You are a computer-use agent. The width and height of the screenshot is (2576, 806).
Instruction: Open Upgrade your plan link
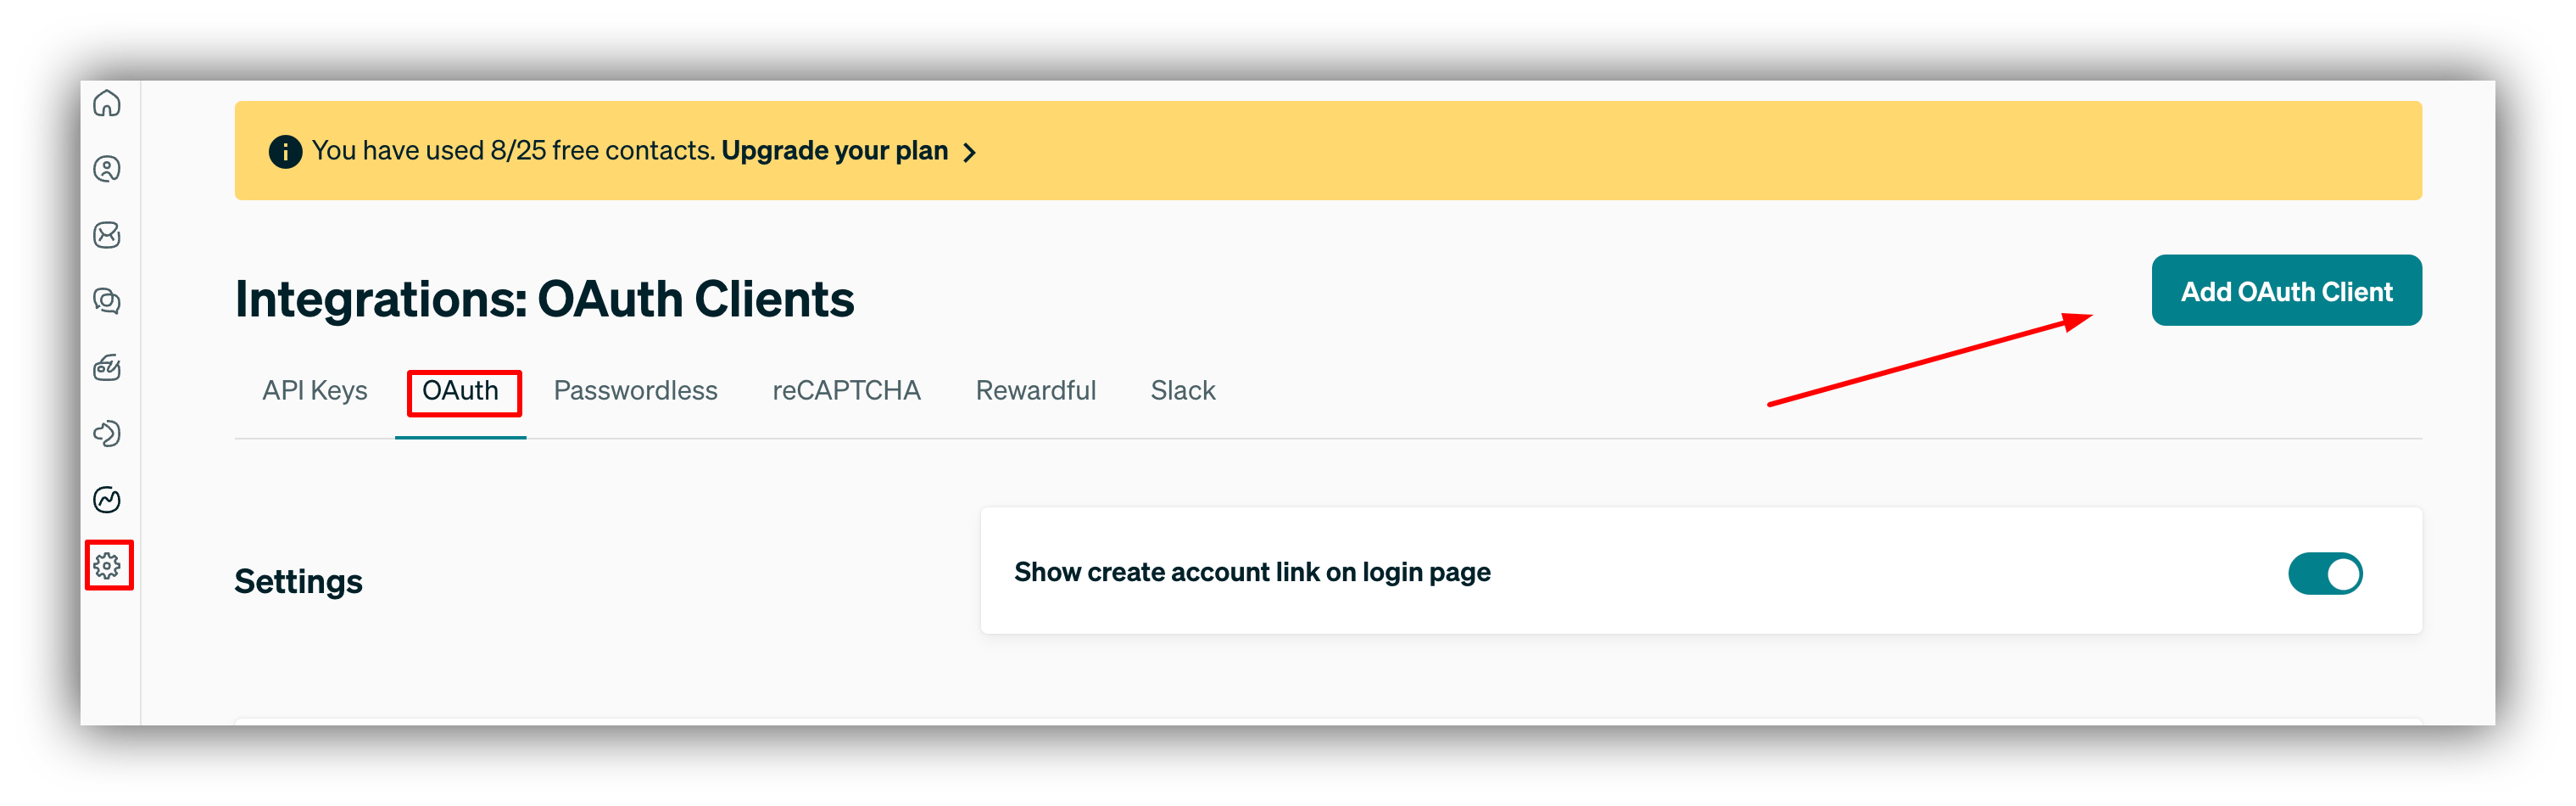point(835,150)
